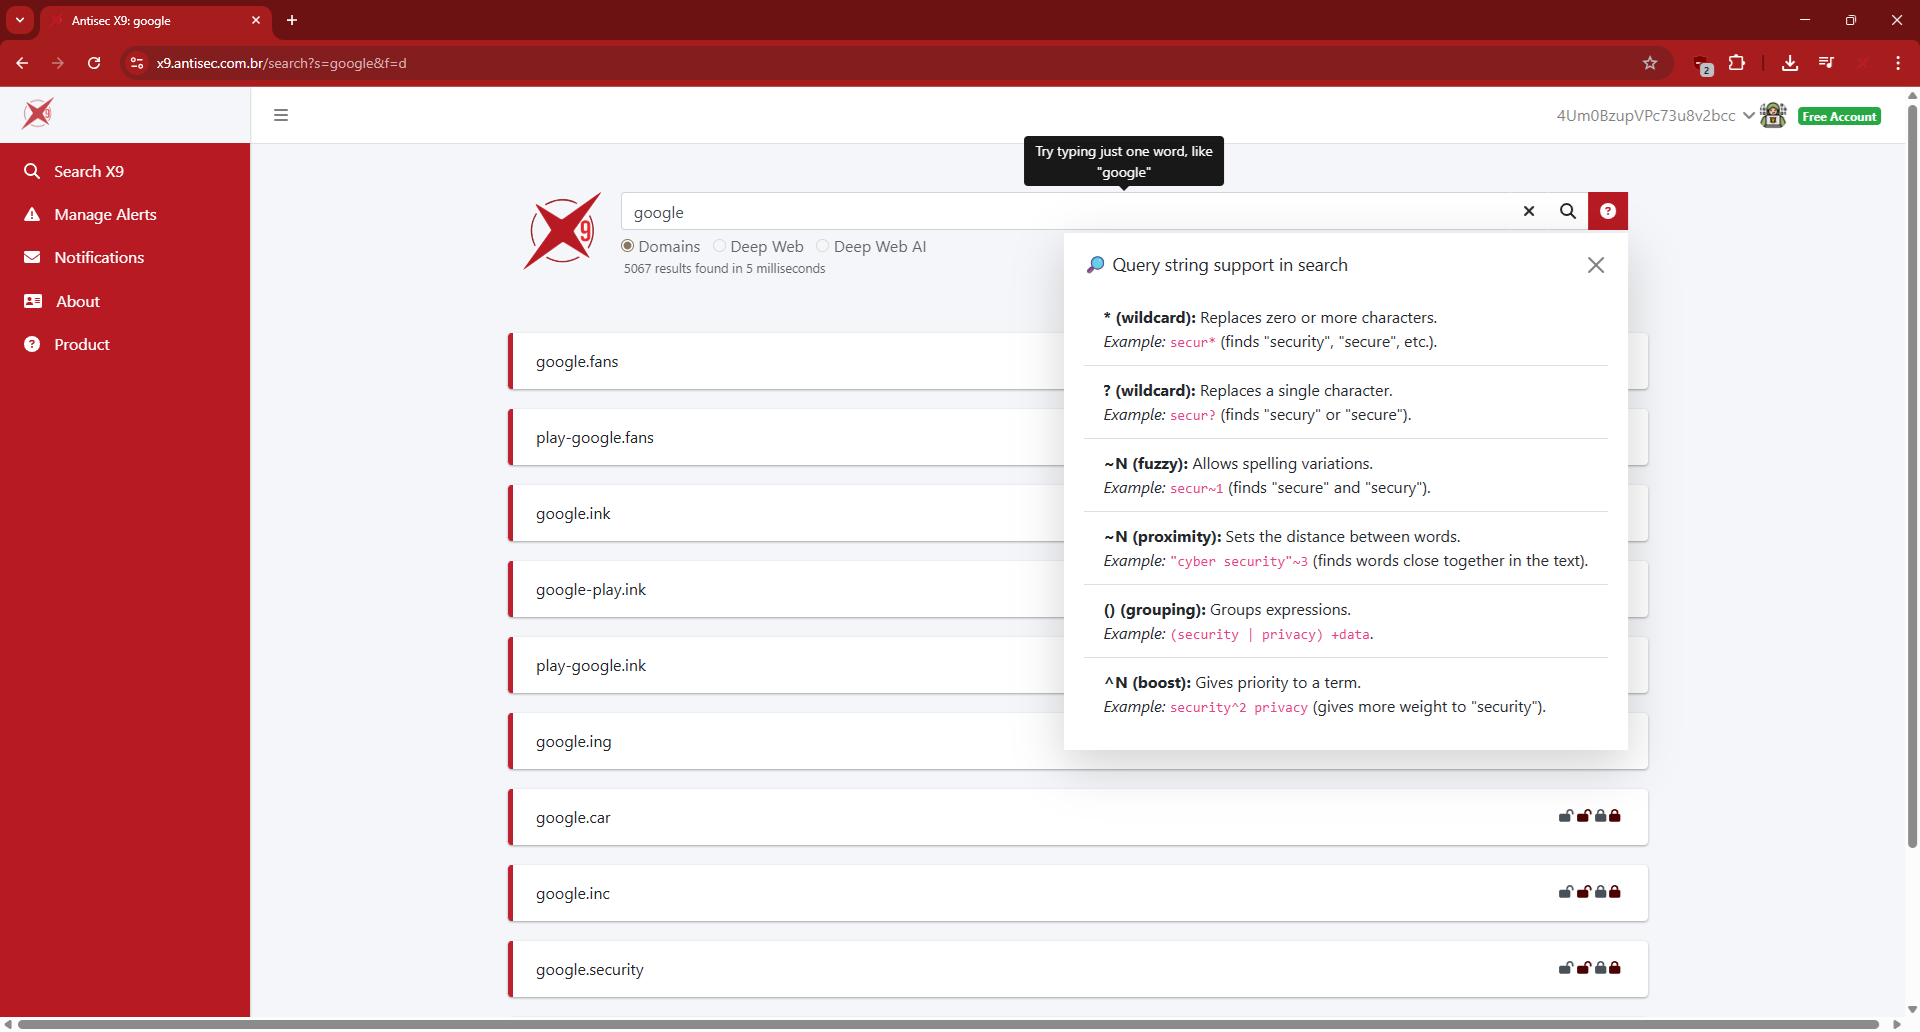Click the red open padlock on google.car row
Viewport: 1920px width, 1032px height.
[x=1584, y=816]
